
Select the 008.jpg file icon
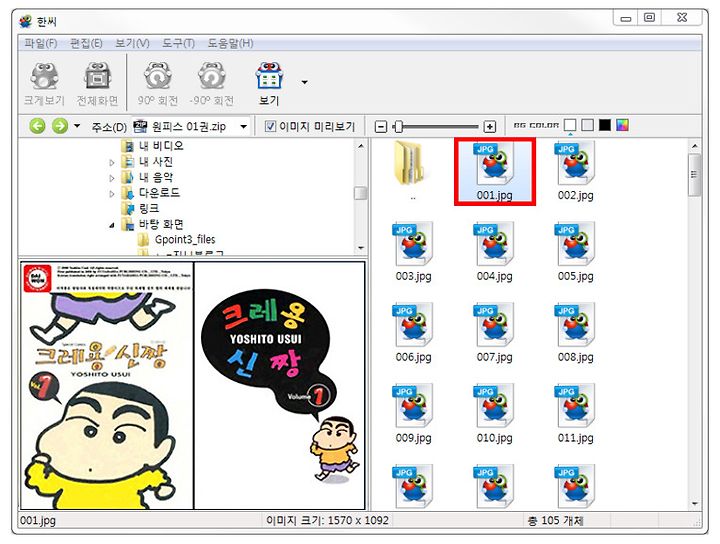click(575, 325)
